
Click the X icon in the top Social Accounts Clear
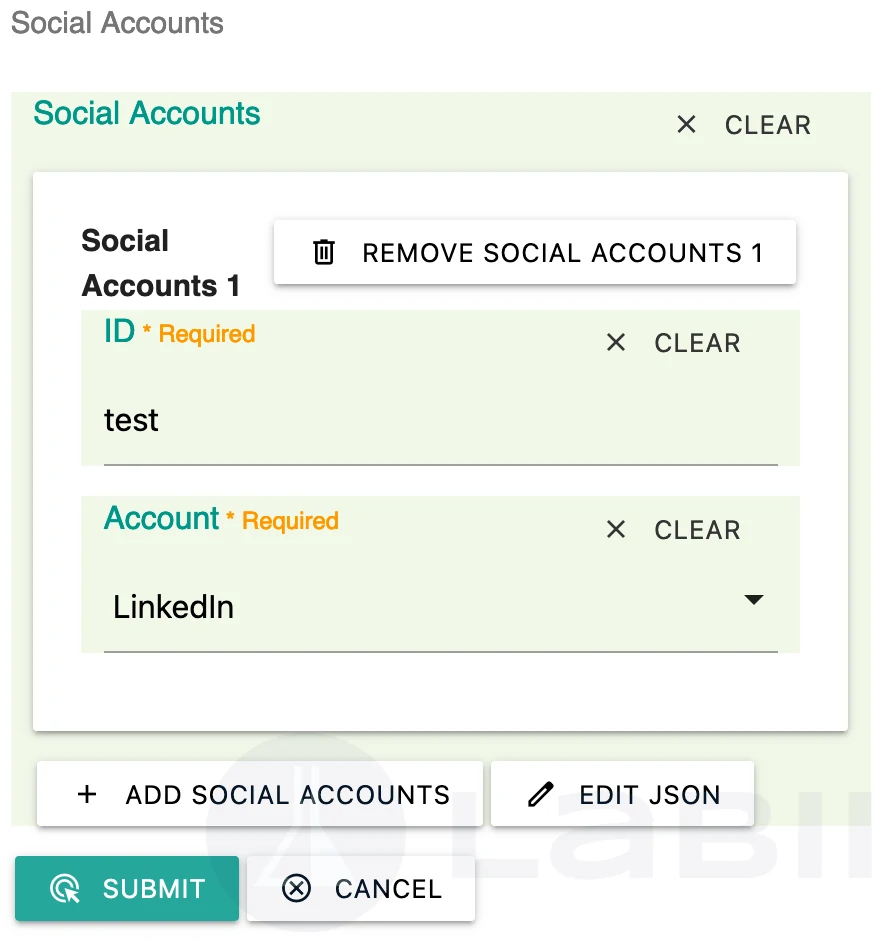[x=686, y=125]
